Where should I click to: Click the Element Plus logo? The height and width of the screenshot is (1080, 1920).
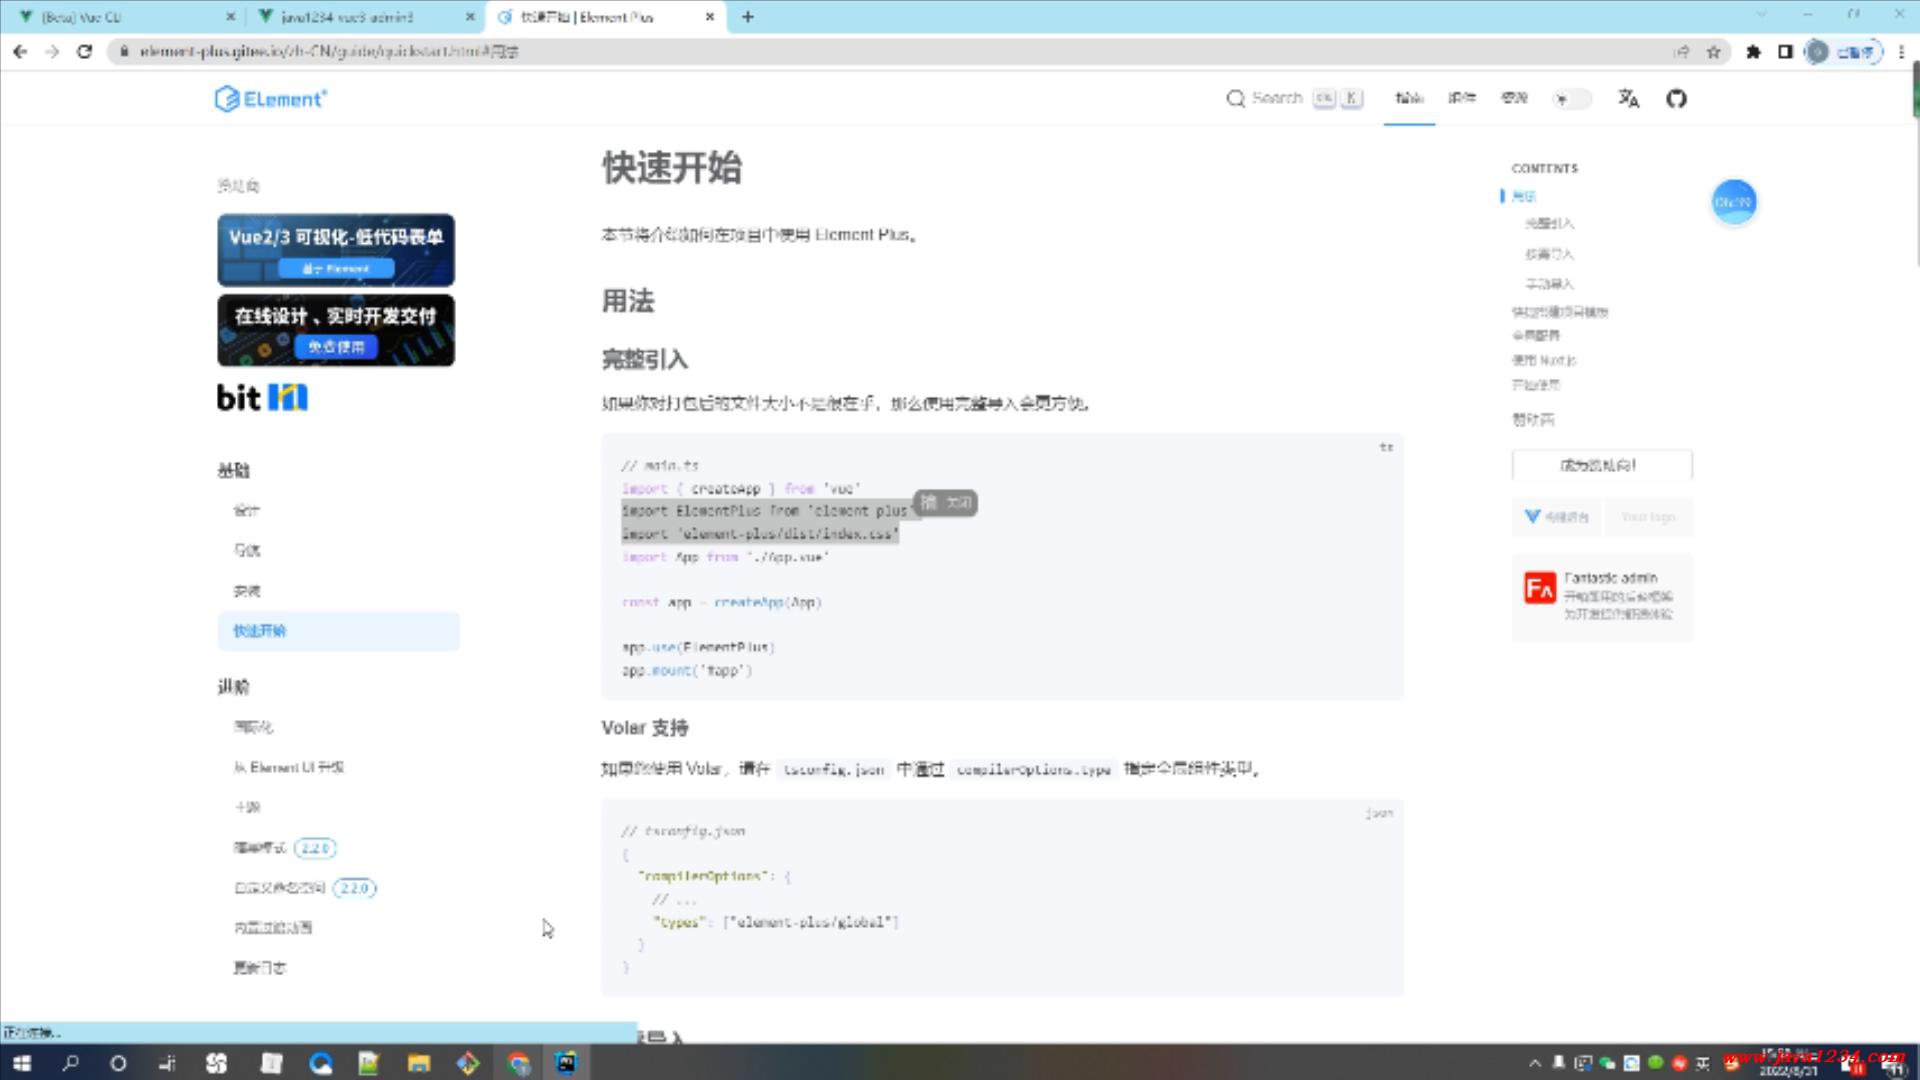[x=270, y=98]
